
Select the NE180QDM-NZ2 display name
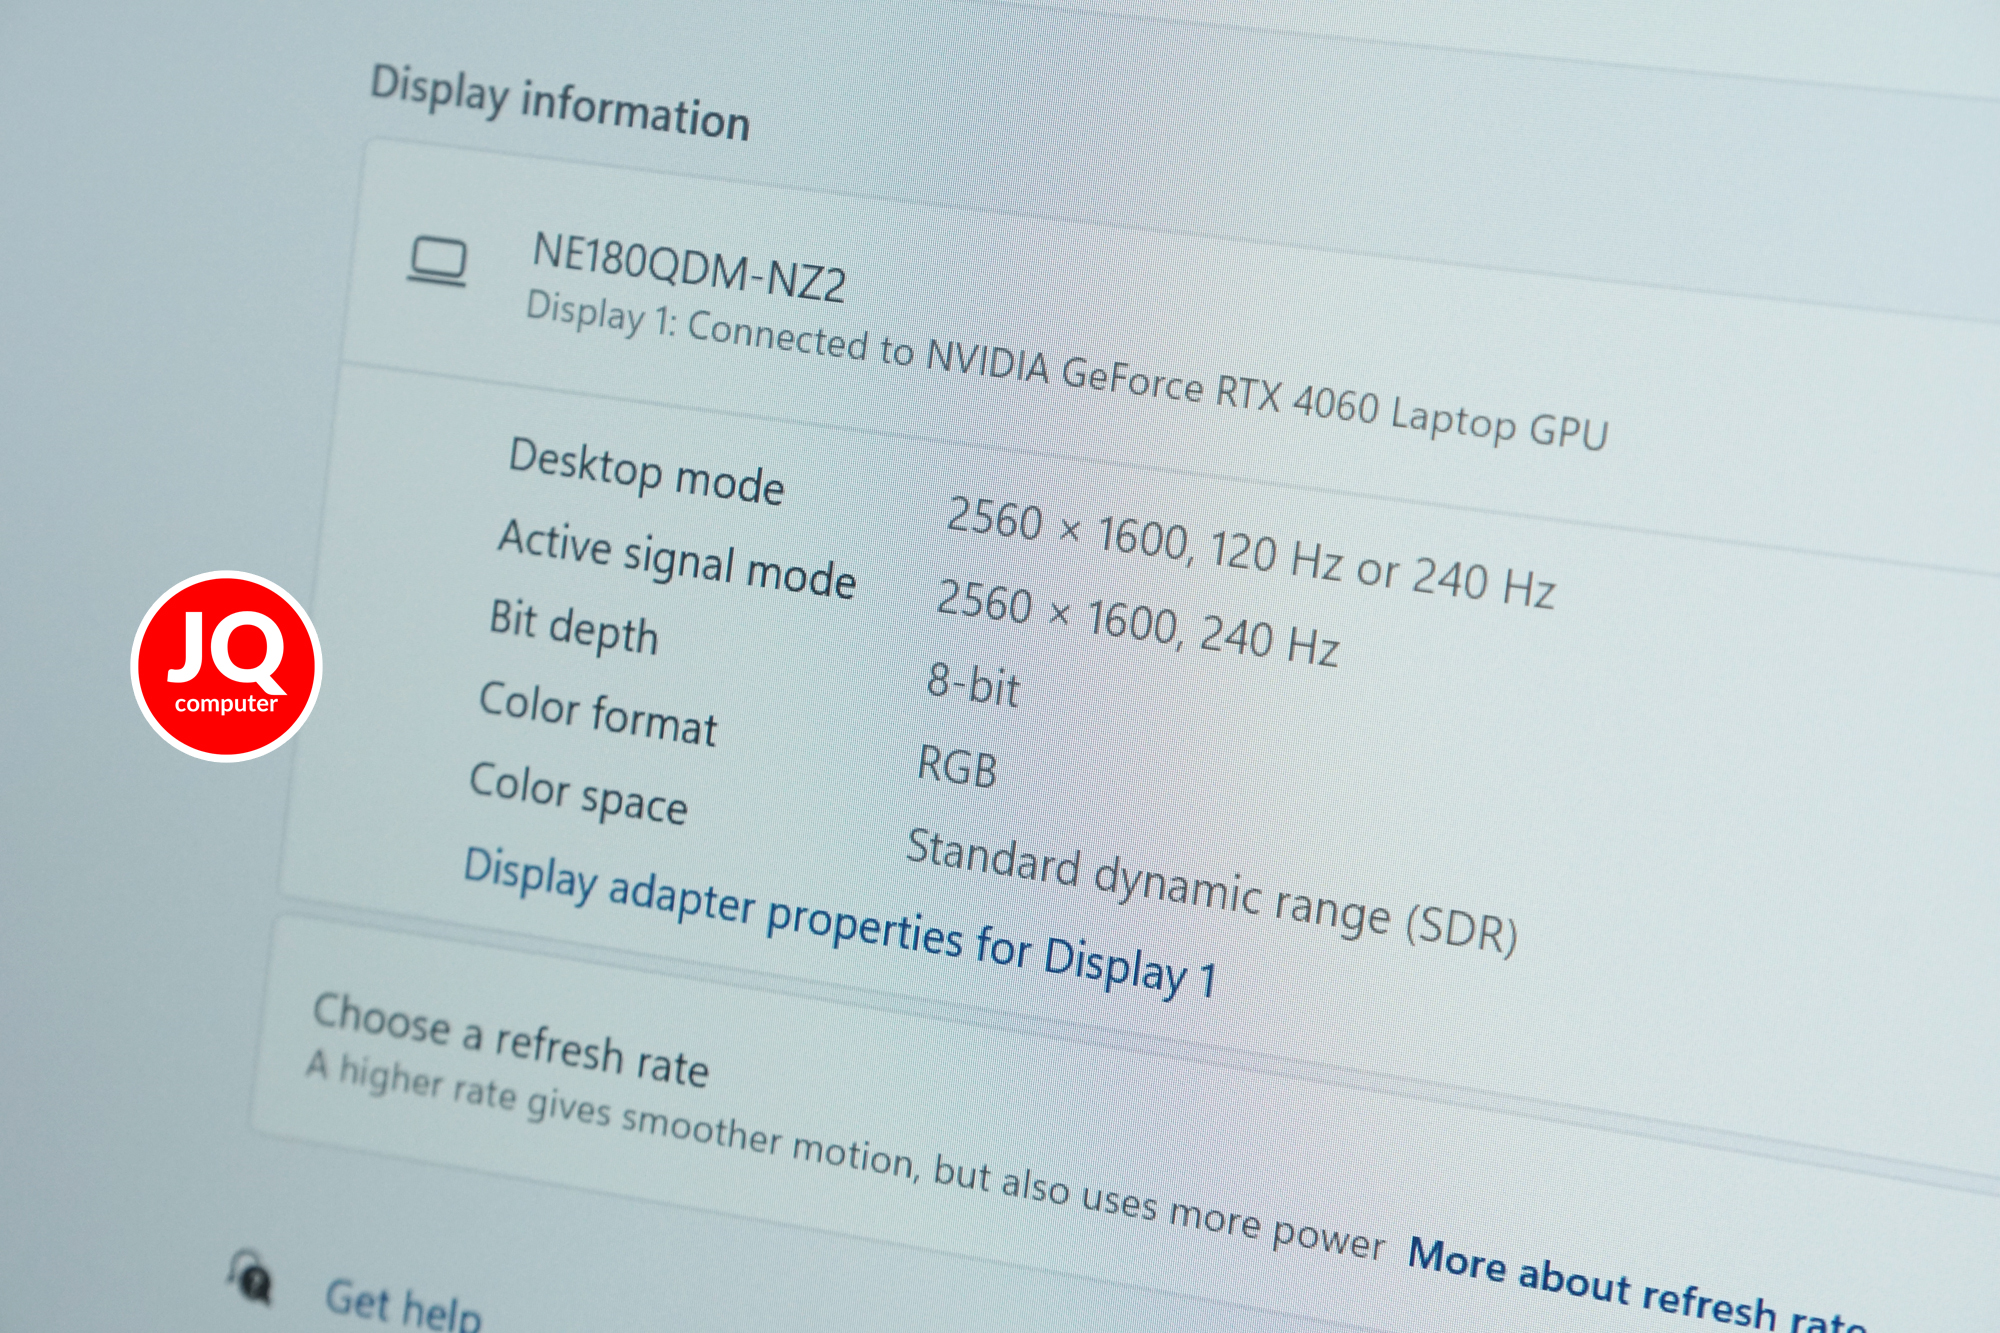[x=689, y=267]
